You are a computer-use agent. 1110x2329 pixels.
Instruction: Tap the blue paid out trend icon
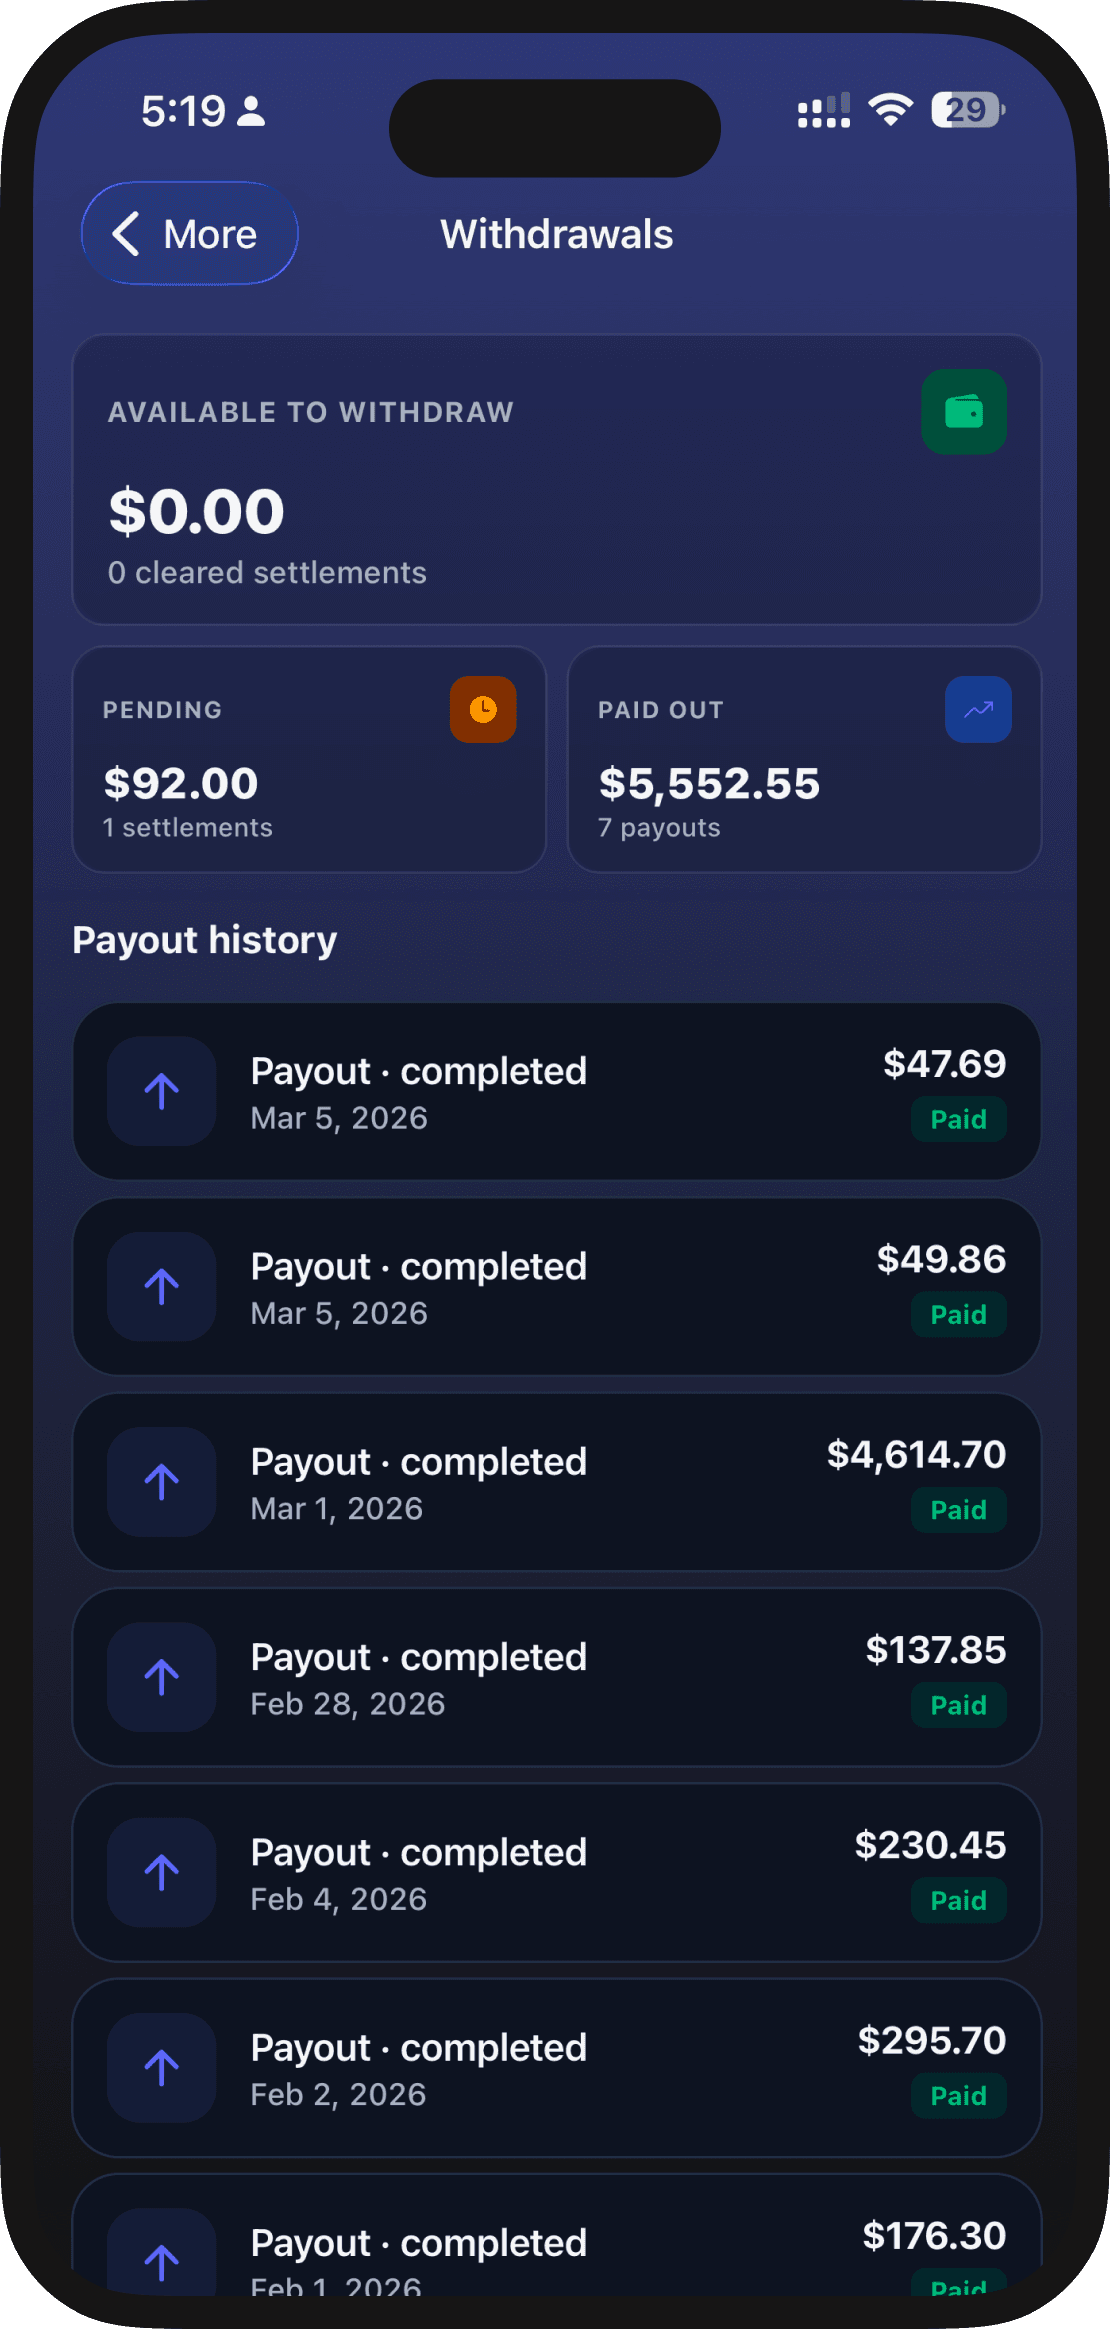pyautogui.click(x=977, y=710)
